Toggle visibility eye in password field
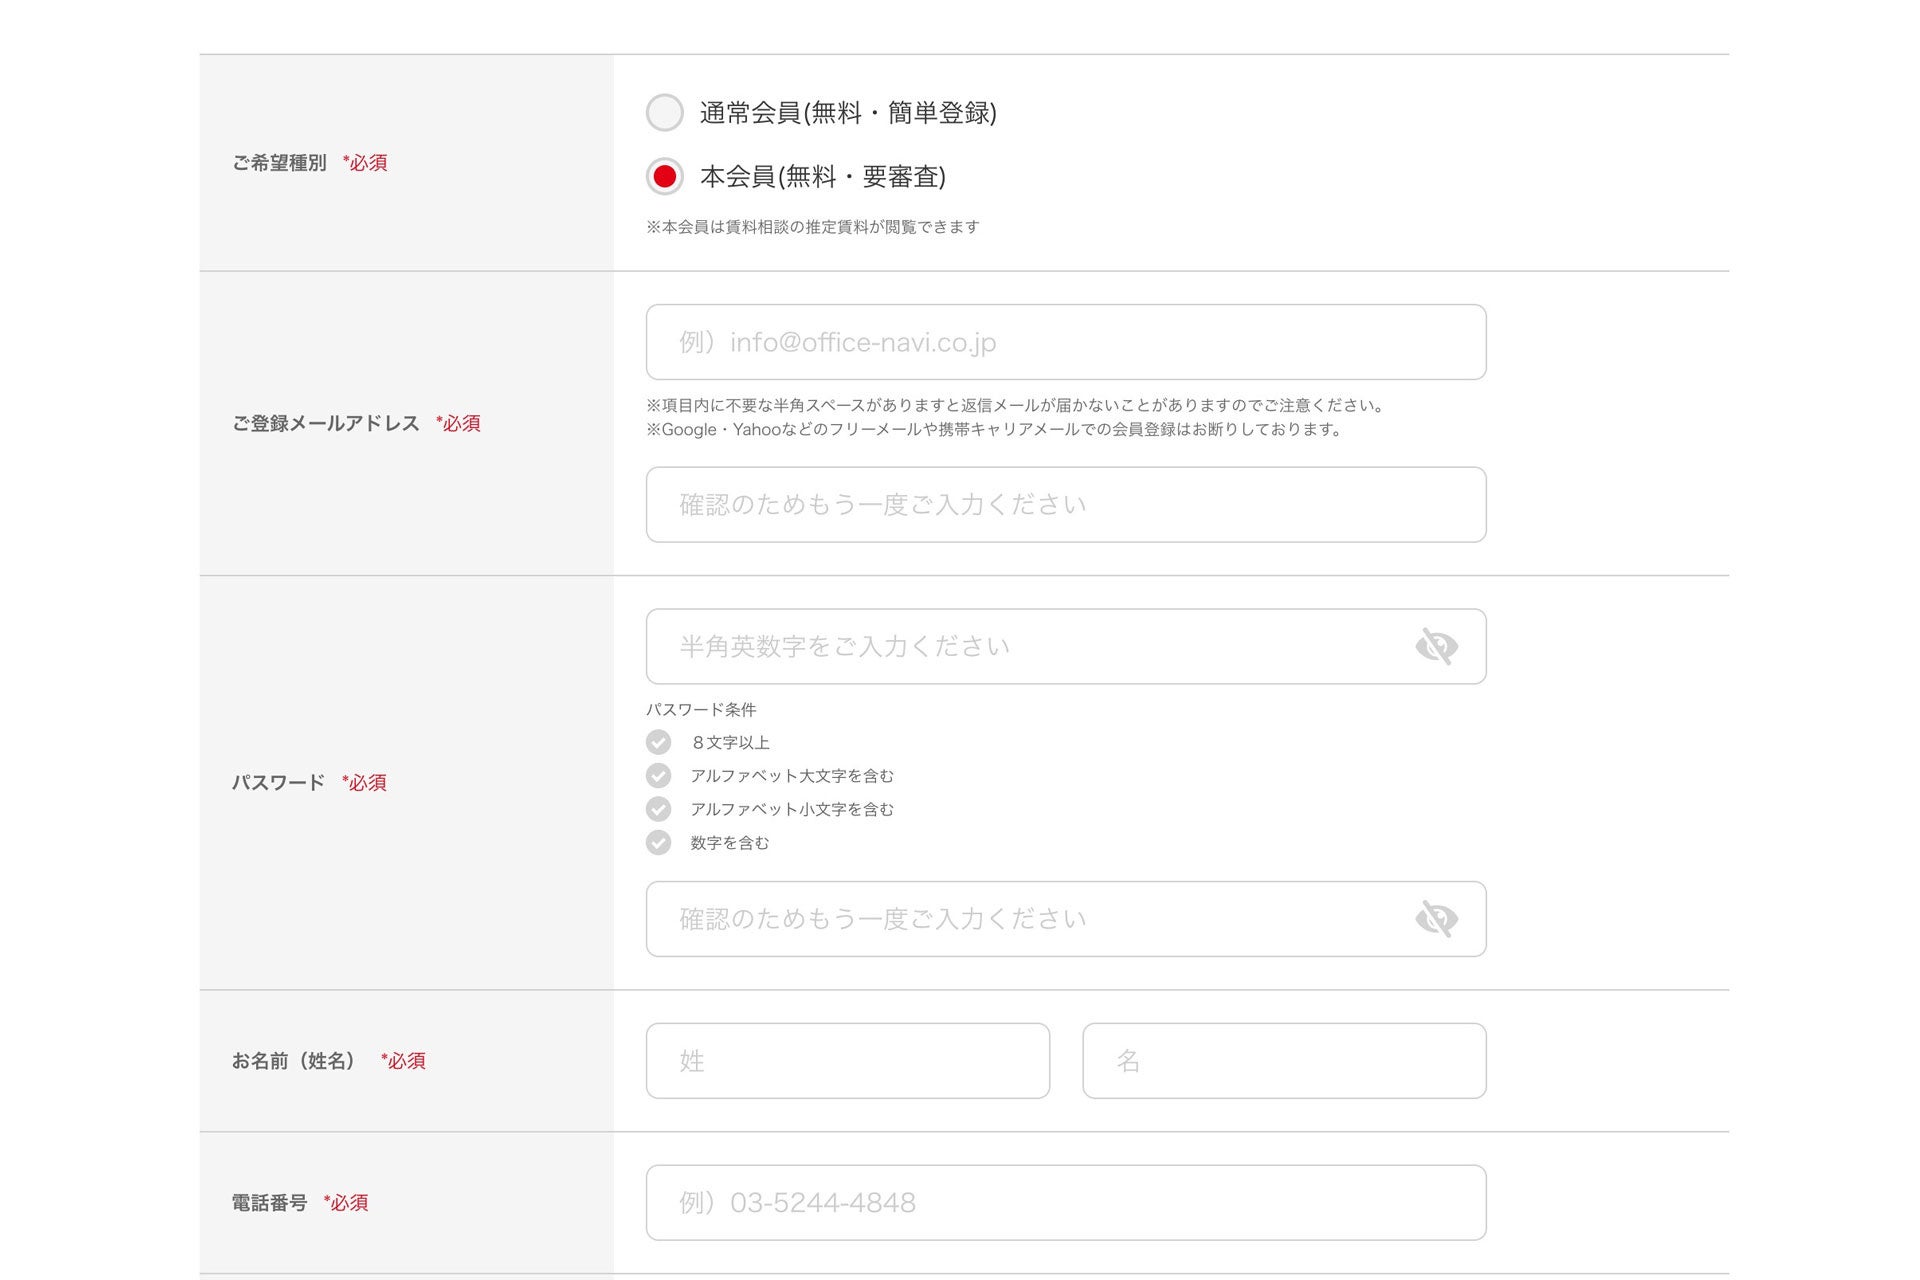This screenshot has width=1920, height=1280. point(1436,647)
